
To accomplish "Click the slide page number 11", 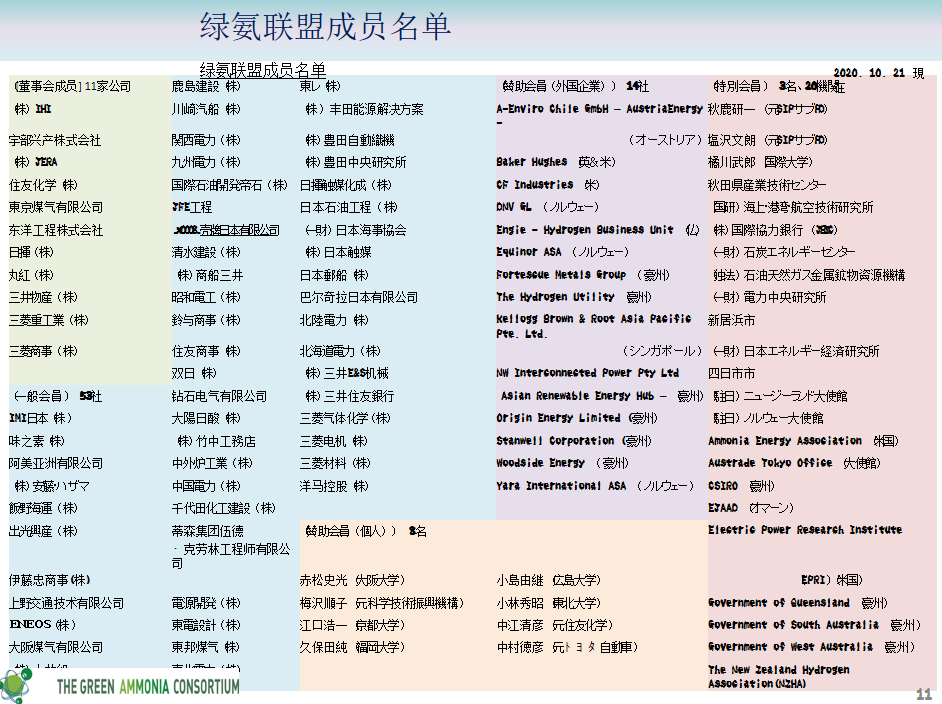I will [x=923, y=694].
